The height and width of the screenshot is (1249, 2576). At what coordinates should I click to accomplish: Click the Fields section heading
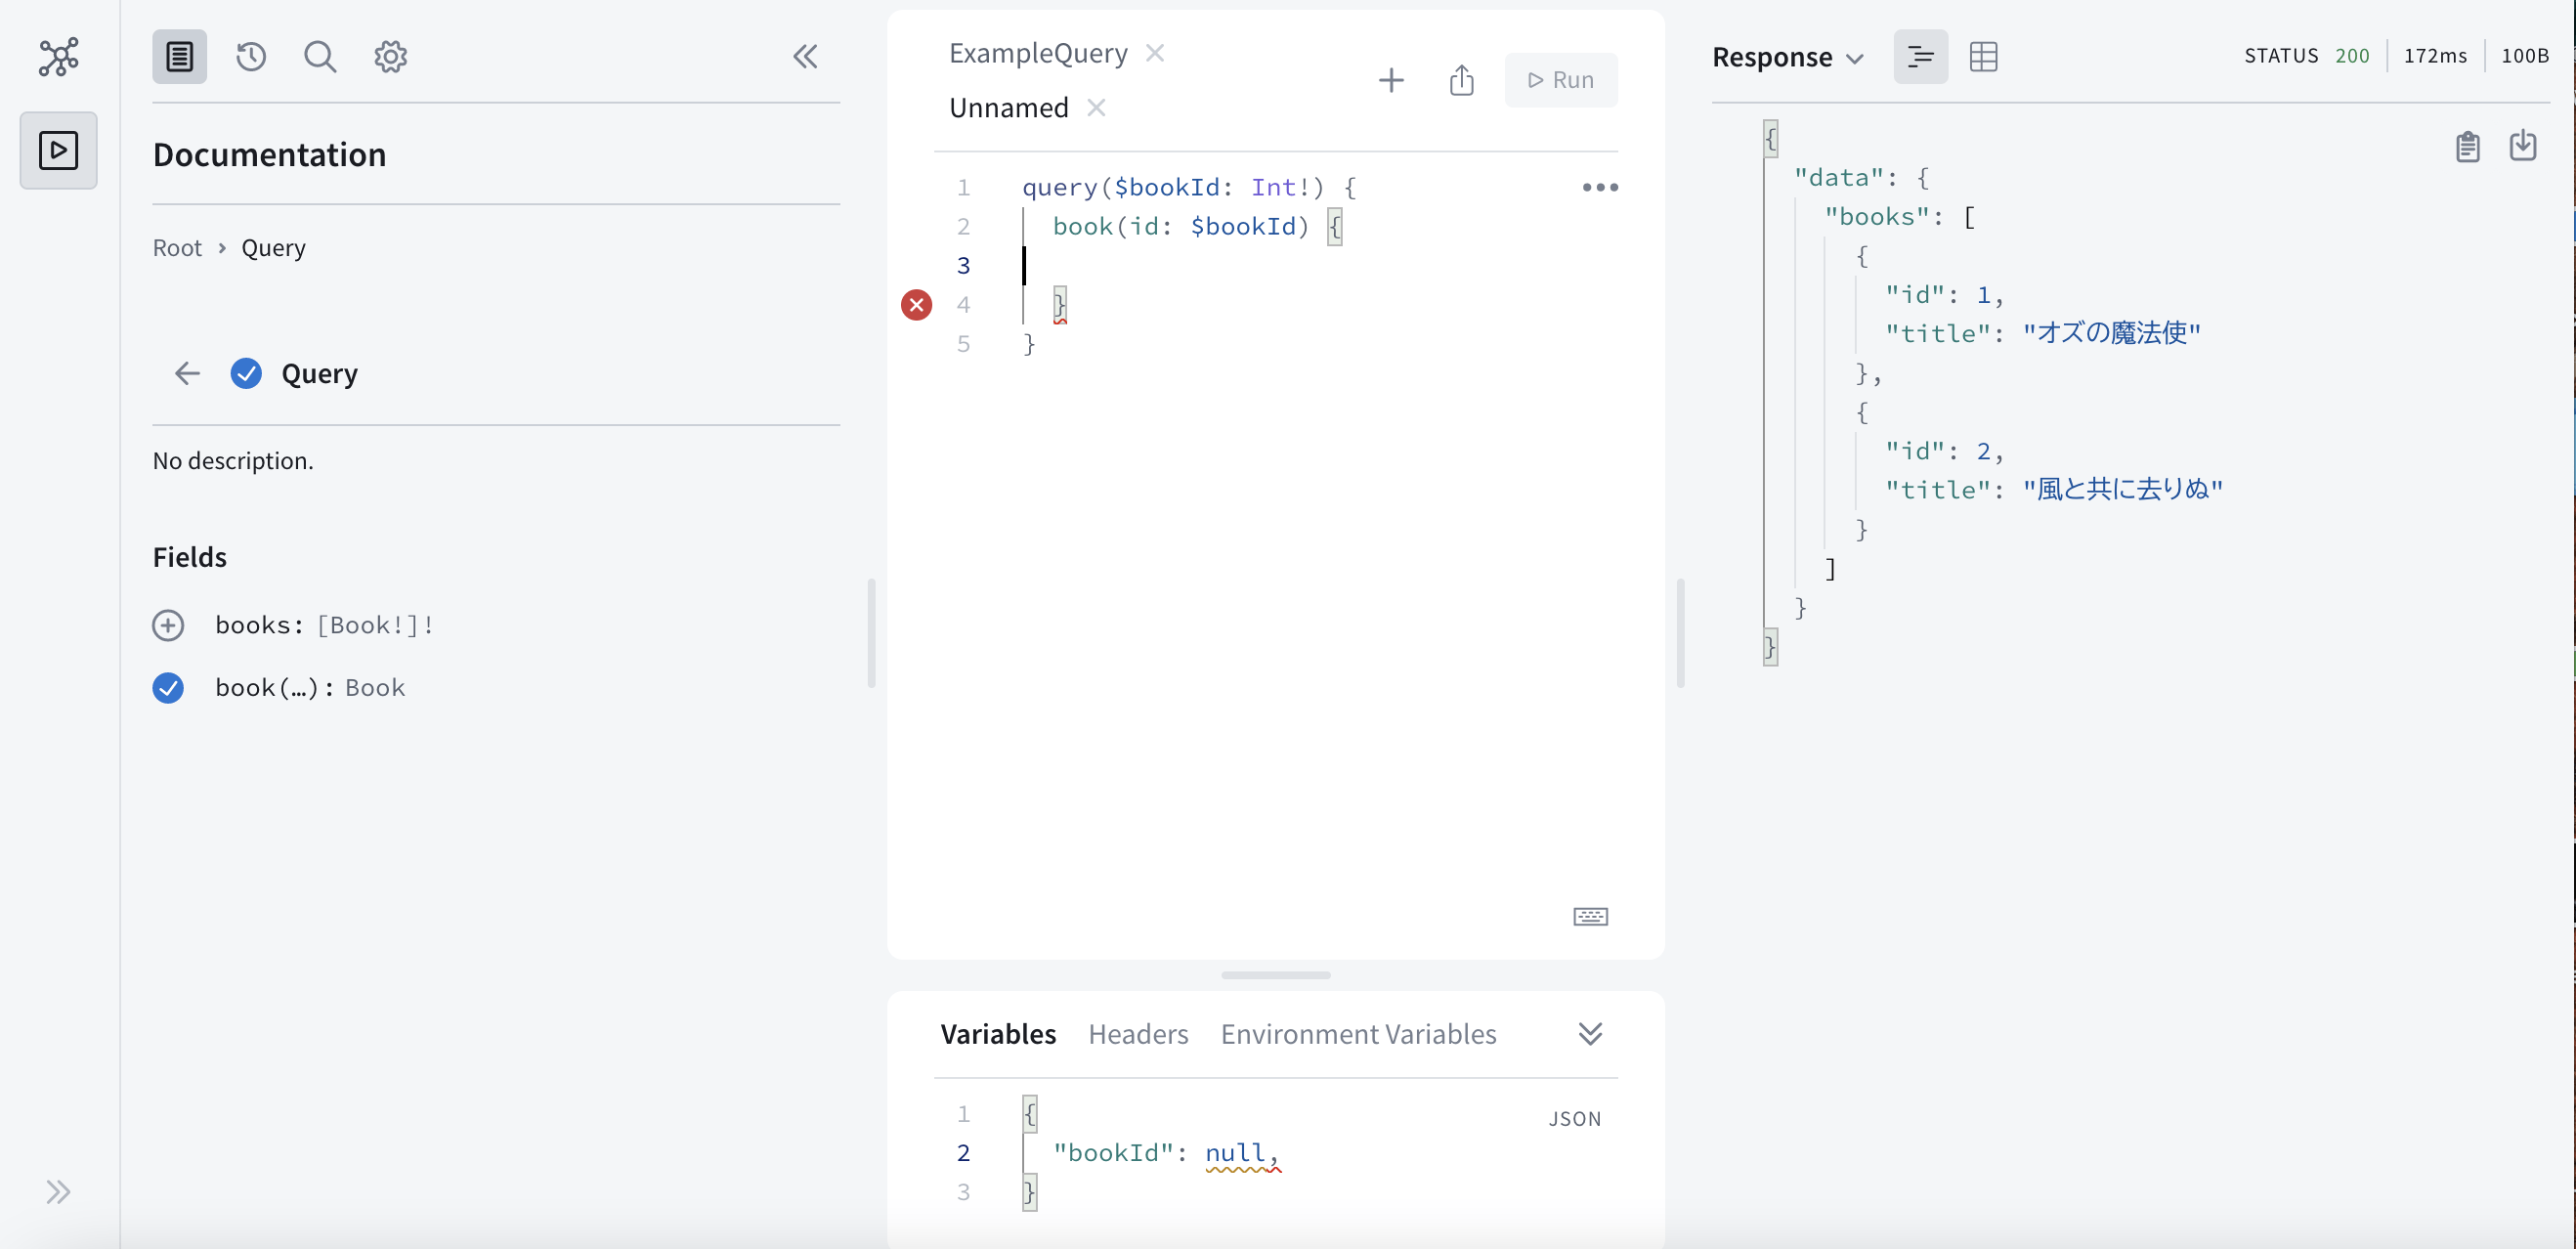point(189,557)
